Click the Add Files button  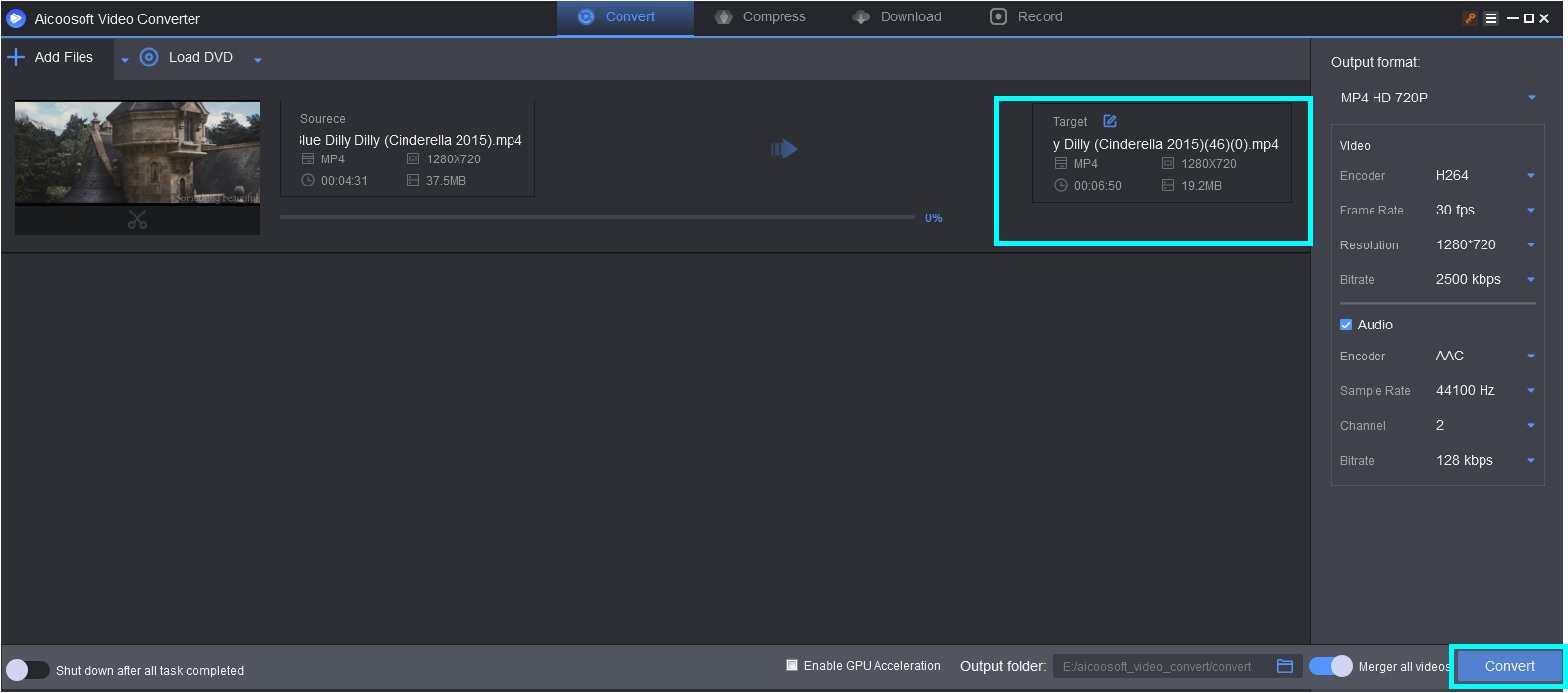pos(50,58)
